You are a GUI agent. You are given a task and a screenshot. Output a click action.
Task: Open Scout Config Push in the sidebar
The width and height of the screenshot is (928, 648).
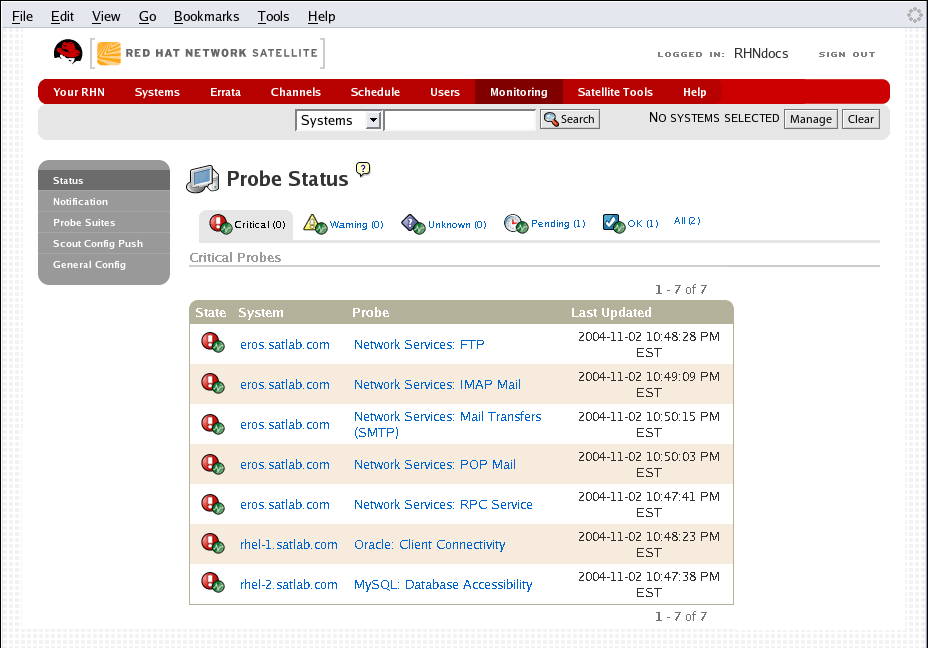[104, 243]
